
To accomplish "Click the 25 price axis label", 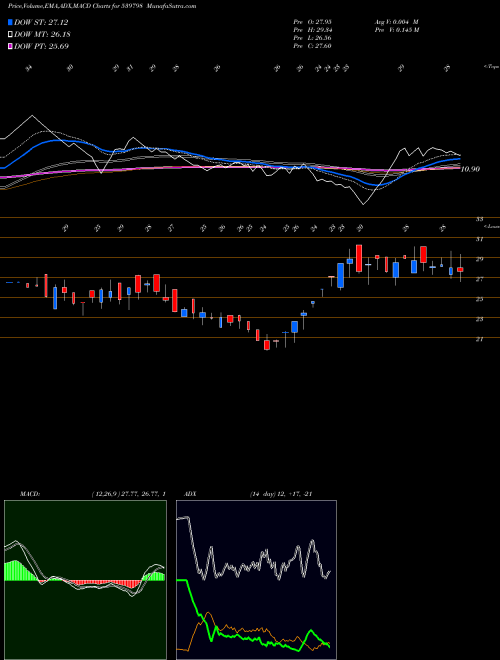I will pos(479,299).
